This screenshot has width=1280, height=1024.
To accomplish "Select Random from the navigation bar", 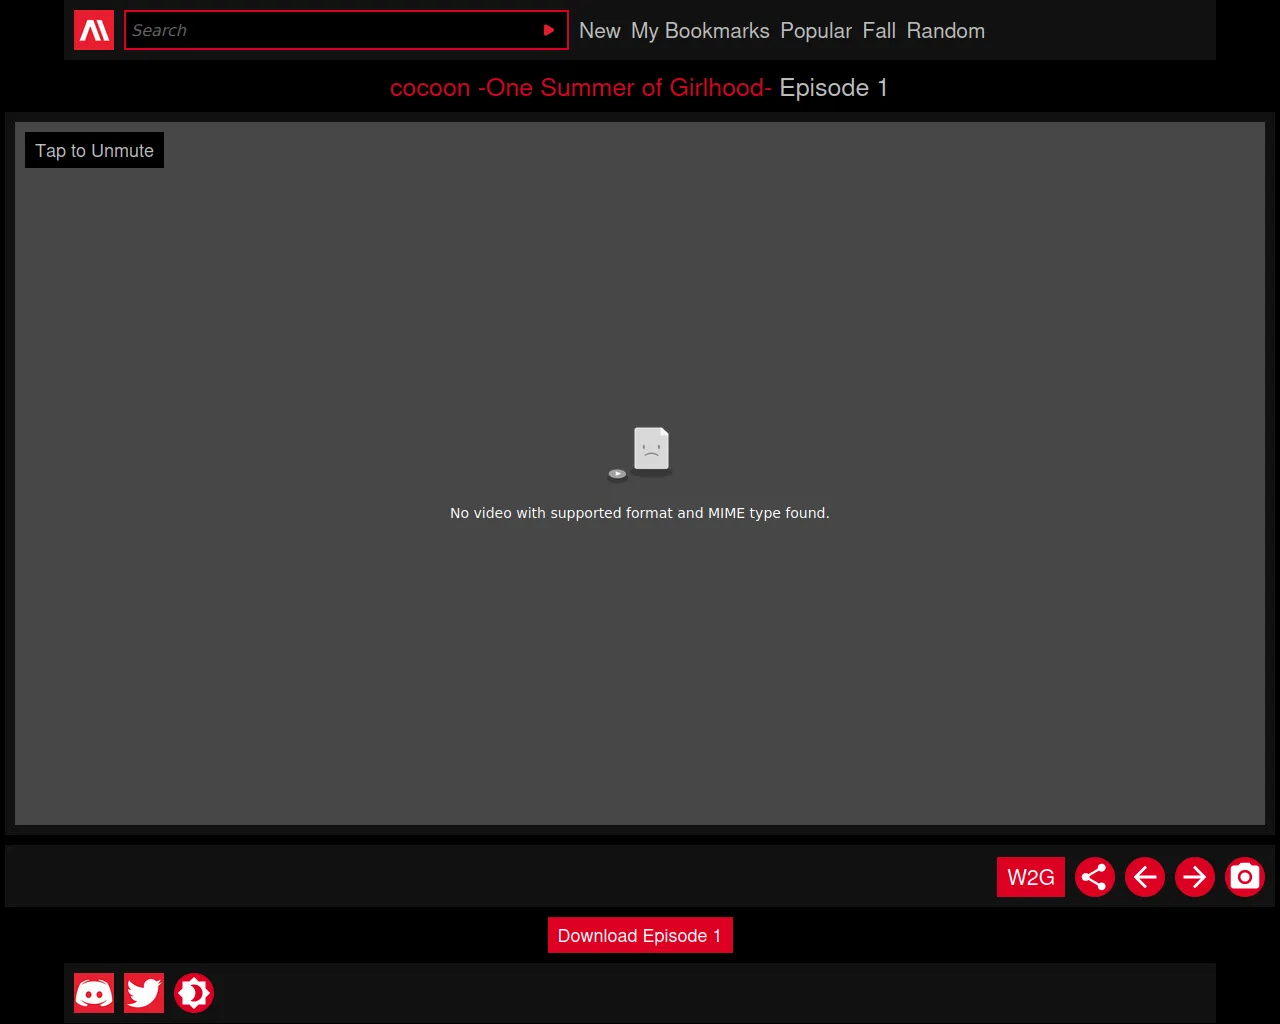I will pyautogui.click(x=945, y=31).
